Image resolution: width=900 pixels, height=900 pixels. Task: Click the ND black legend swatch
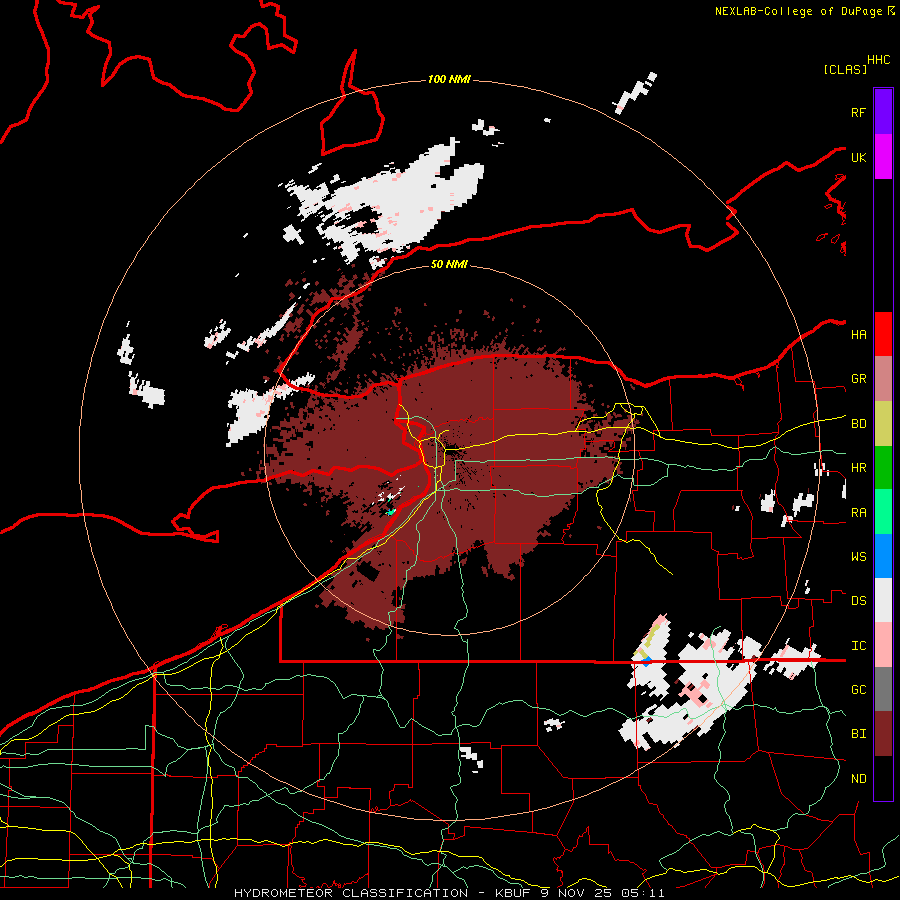click(883, 778)
